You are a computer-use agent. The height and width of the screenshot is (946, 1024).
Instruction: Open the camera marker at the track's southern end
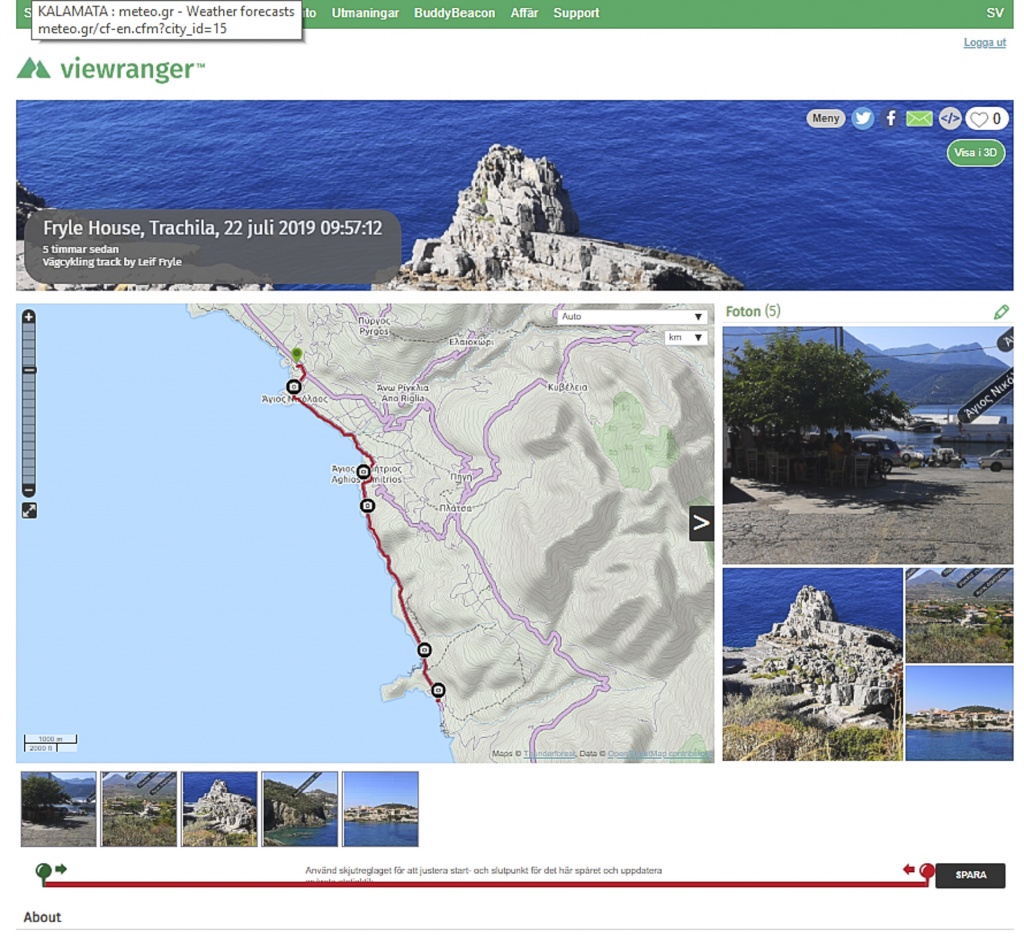tap(438, 690)
